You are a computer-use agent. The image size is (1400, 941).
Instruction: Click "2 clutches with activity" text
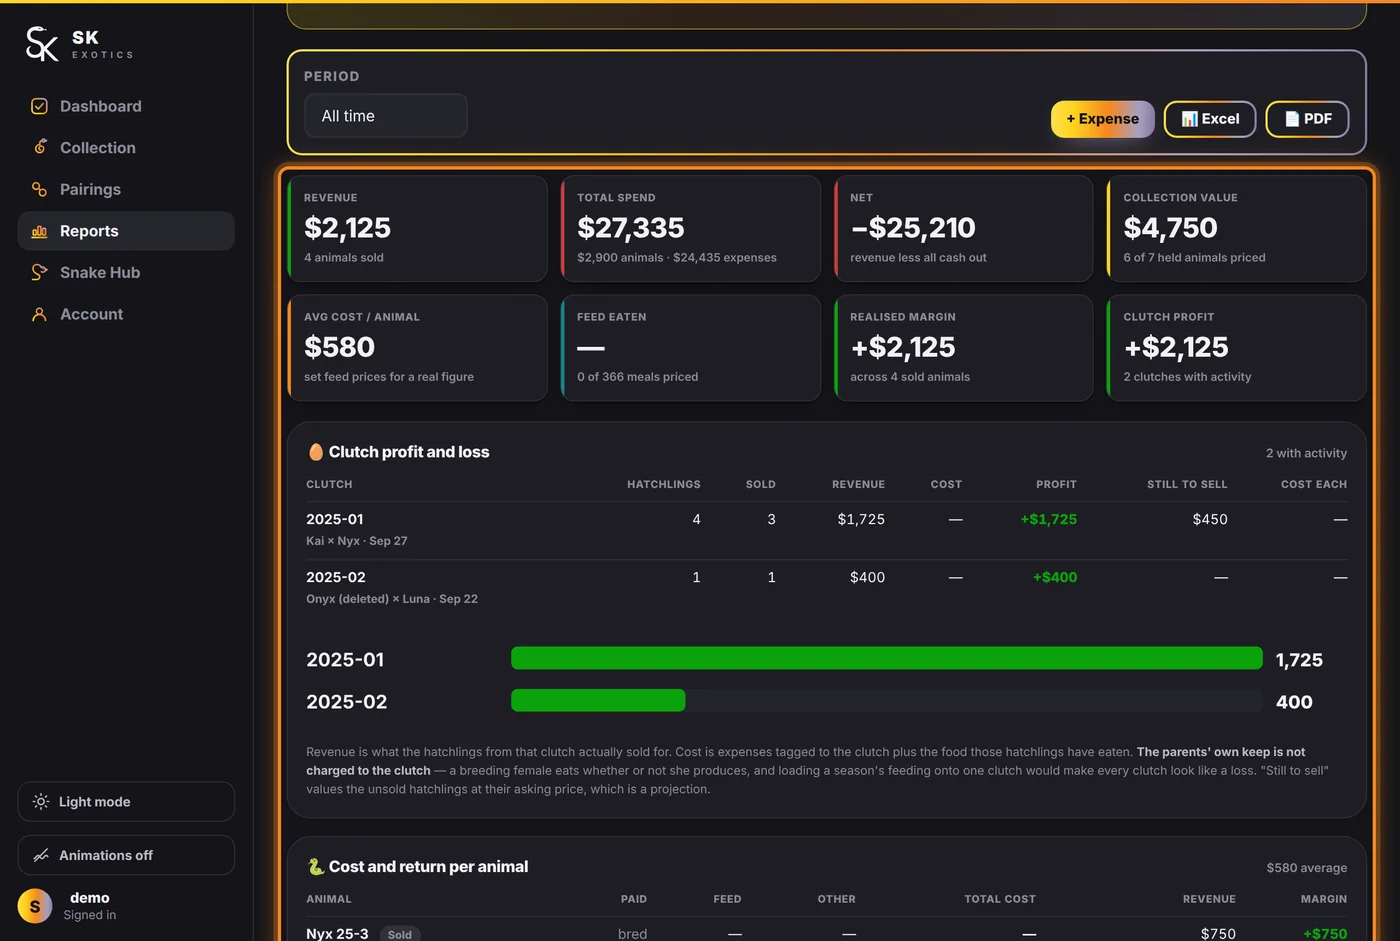(1187, 377)
